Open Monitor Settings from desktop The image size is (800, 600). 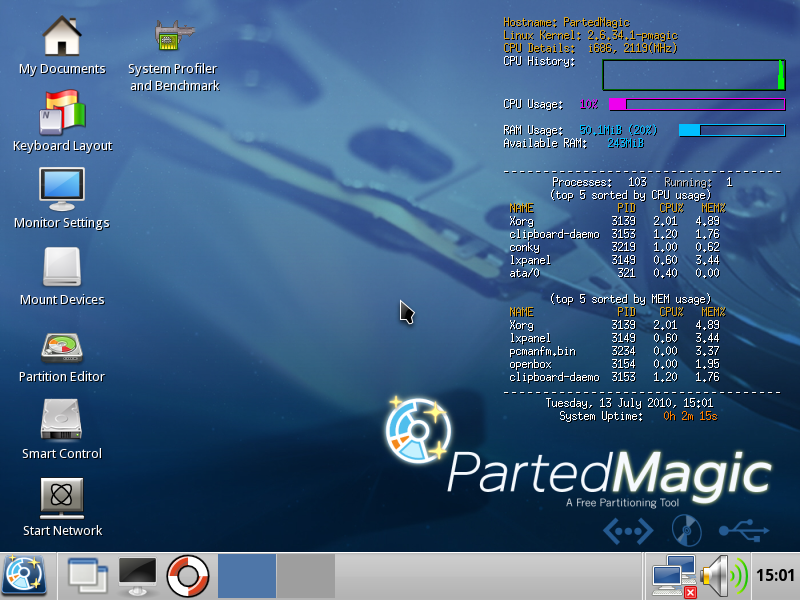coord(62,192)
